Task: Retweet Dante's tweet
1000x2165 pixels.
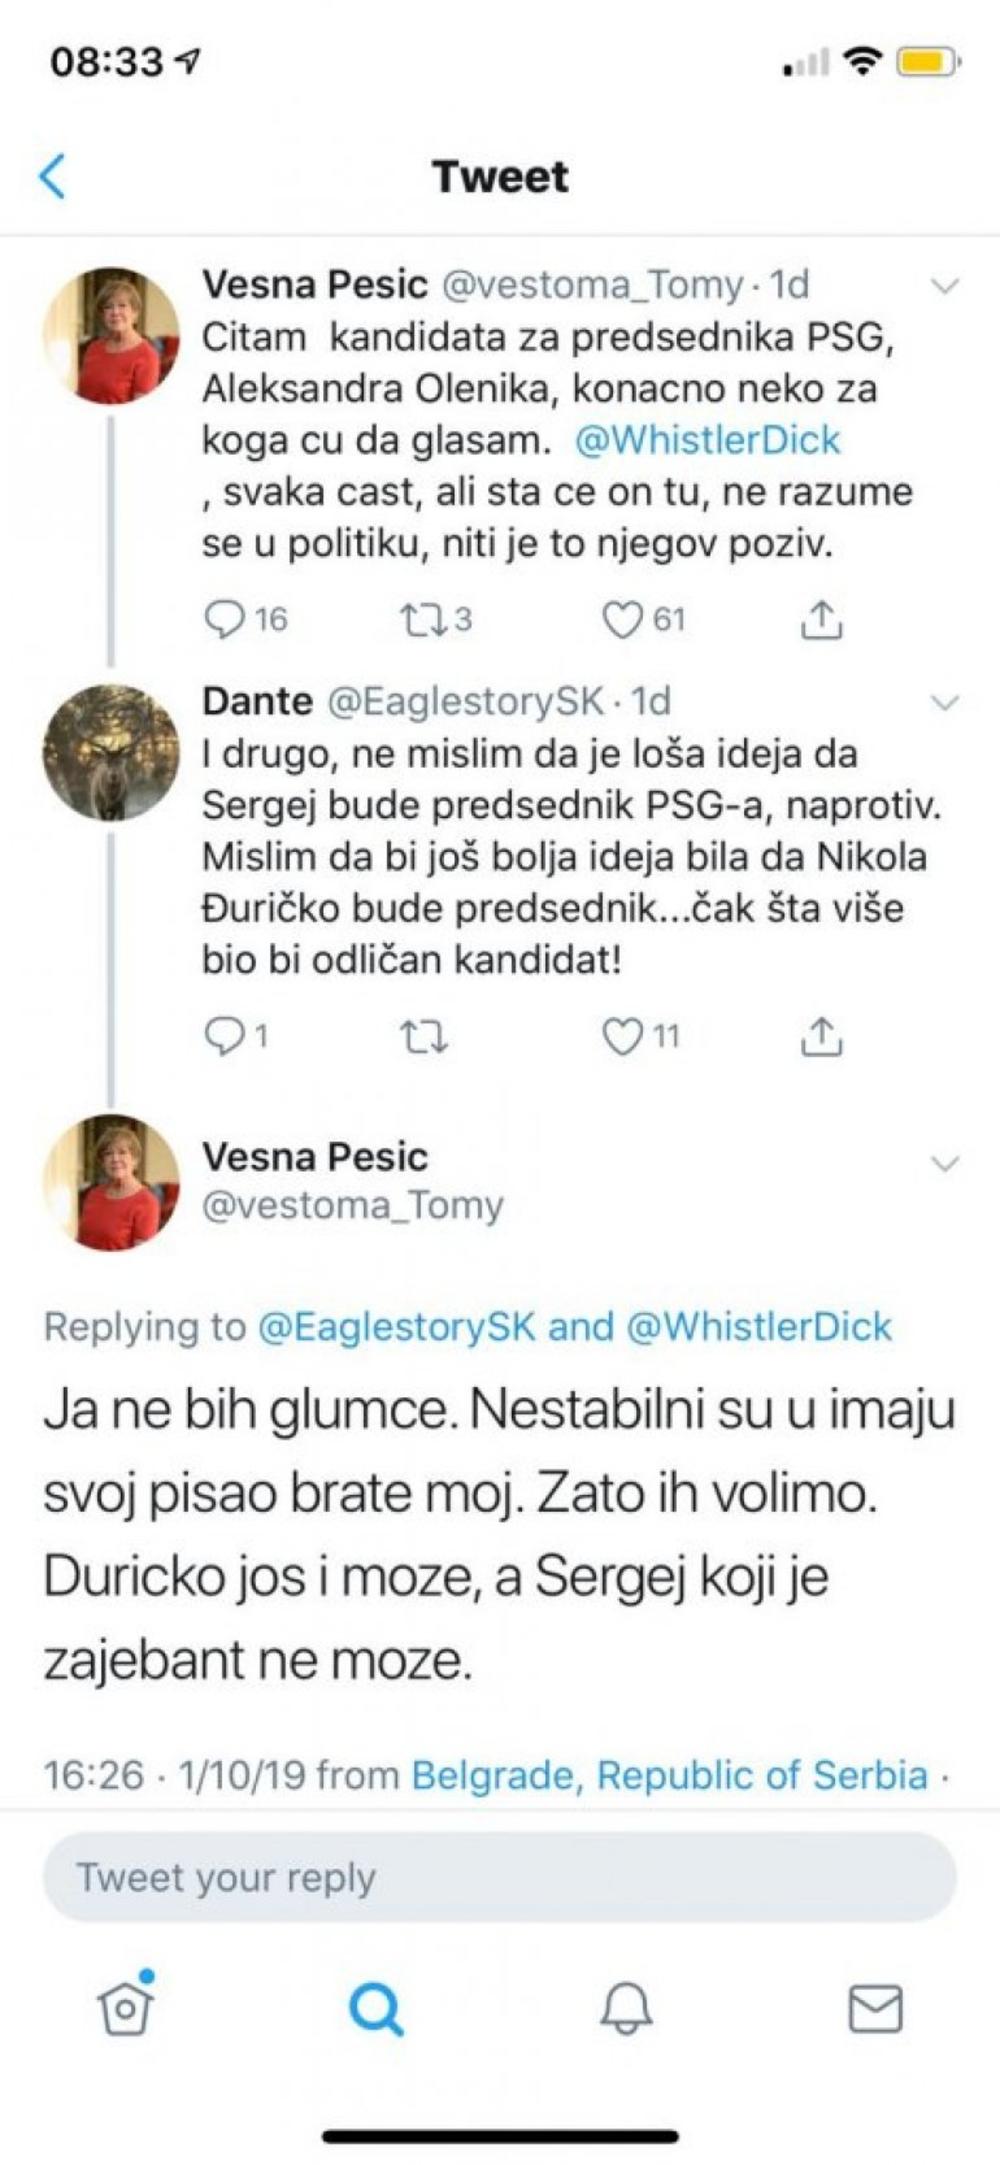Action: tap(423, 1037)
